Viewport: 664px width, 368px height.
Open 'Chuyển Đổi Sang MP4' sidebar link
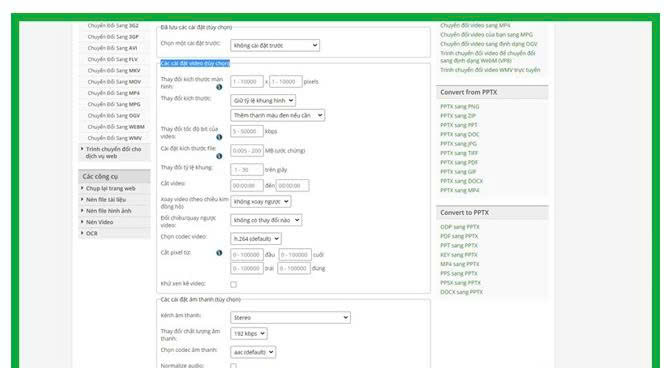pyautogui.click(x=113, y=93)
